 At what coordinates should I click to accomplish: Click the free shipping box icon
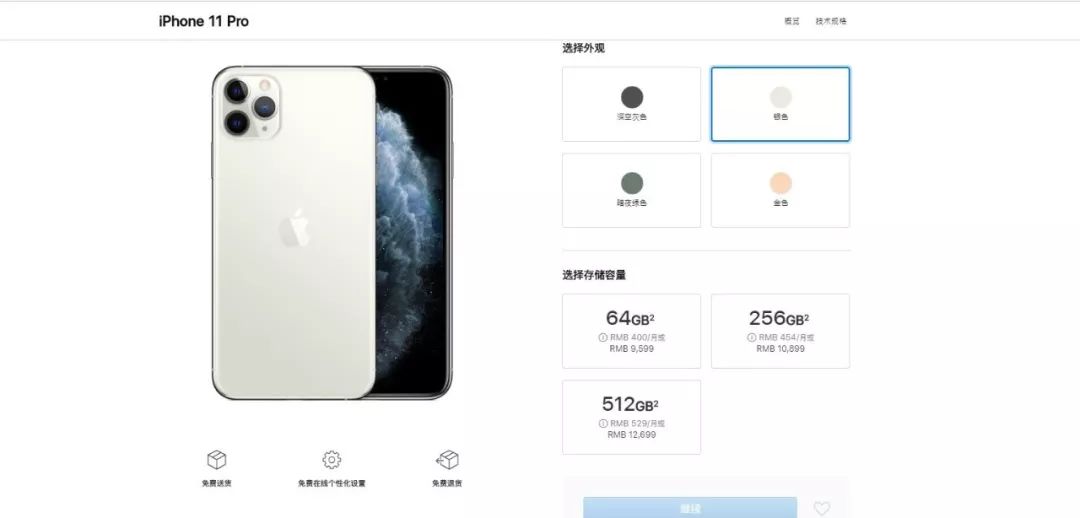click(x=217, y=459)
